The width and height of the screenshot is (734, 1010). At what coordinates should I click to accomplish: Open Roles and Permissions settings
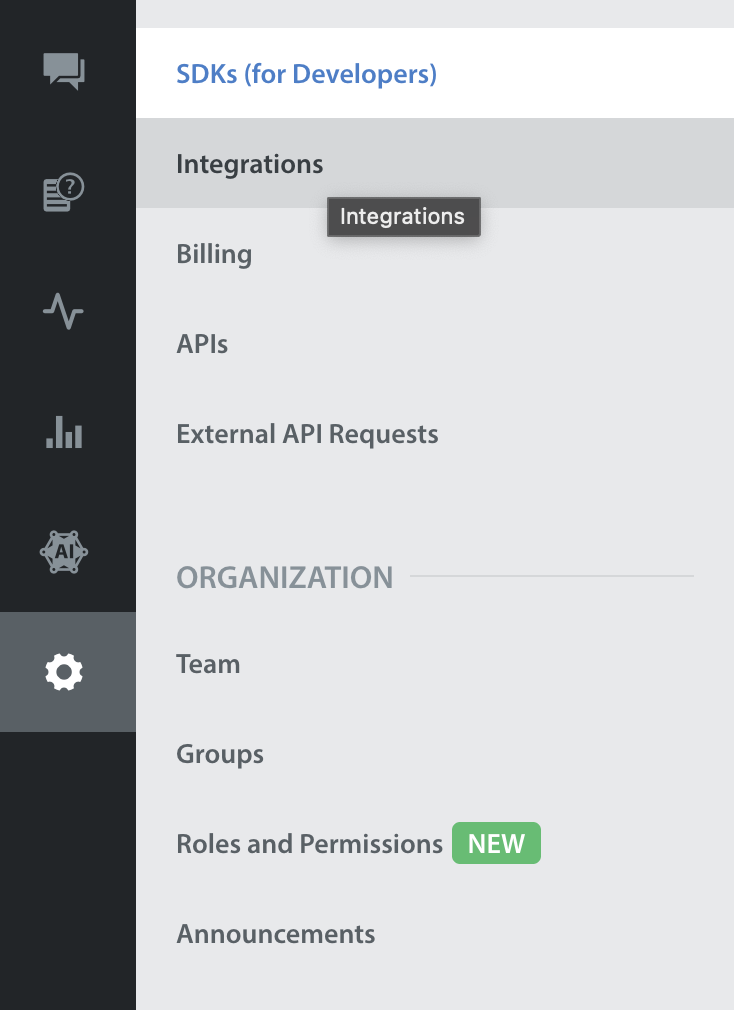(435, 844)
